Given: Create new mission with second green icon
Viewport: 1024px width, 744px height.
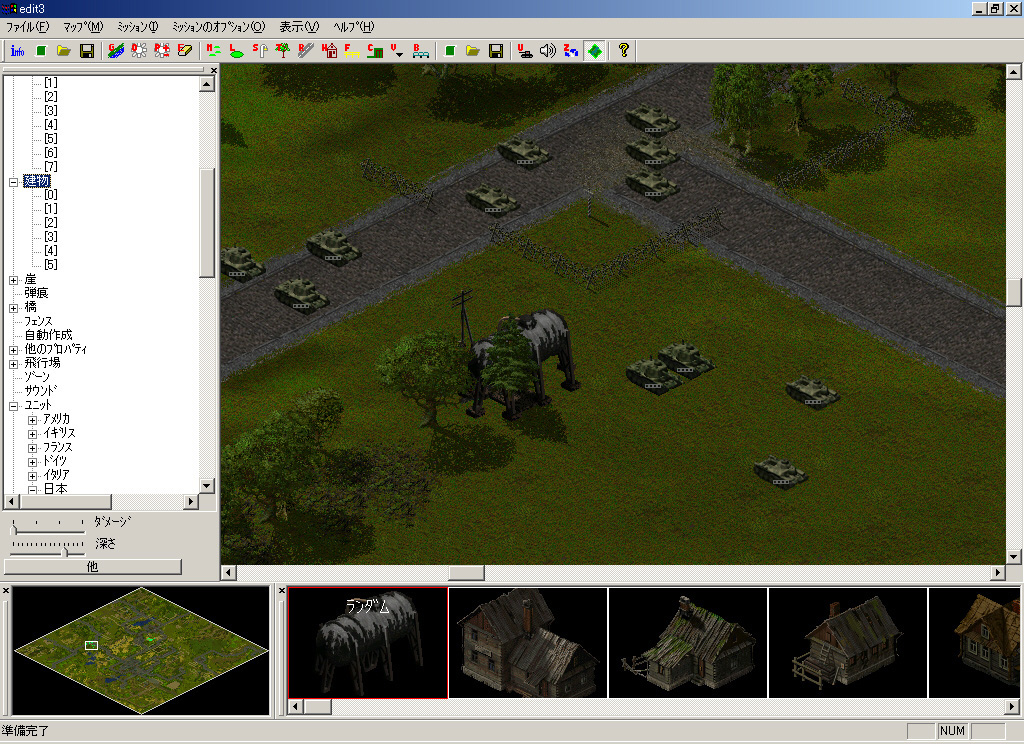Looking at the screenshot, I should 450,51.
